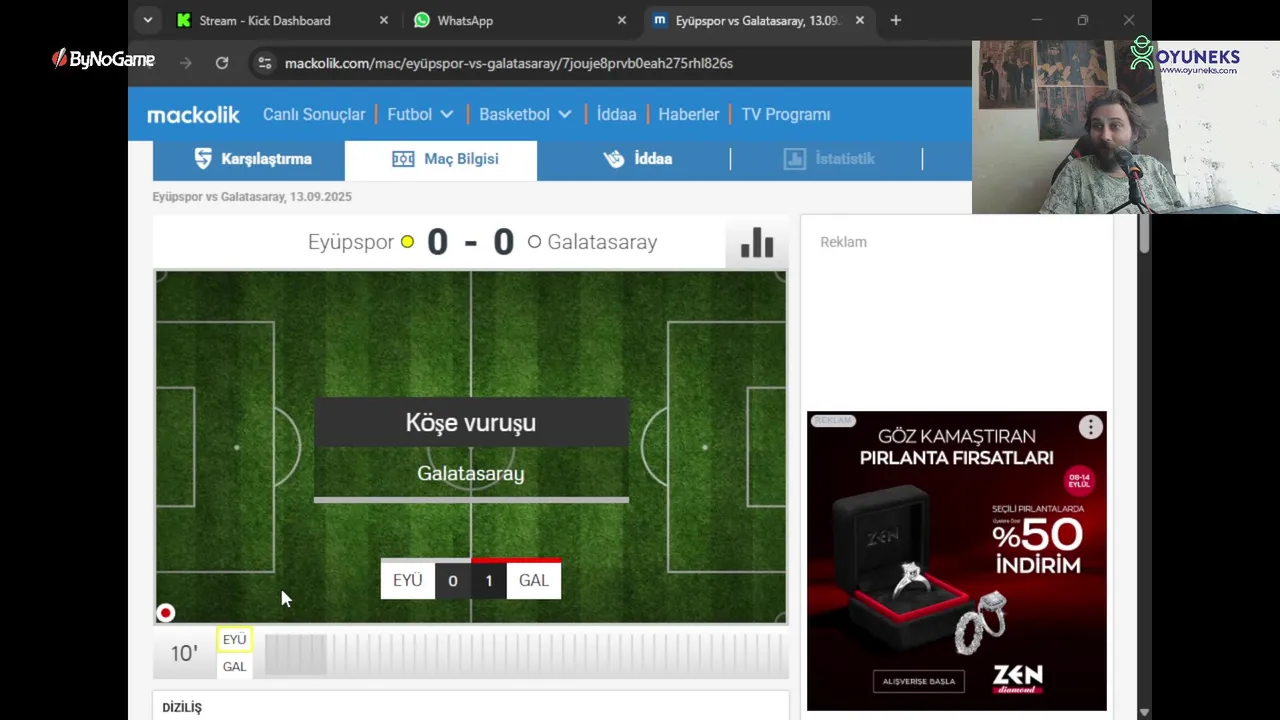The width and height of the screenshot is (1280, 720).
Task: Click the Reklam label
Action: [x=843, y=242]
